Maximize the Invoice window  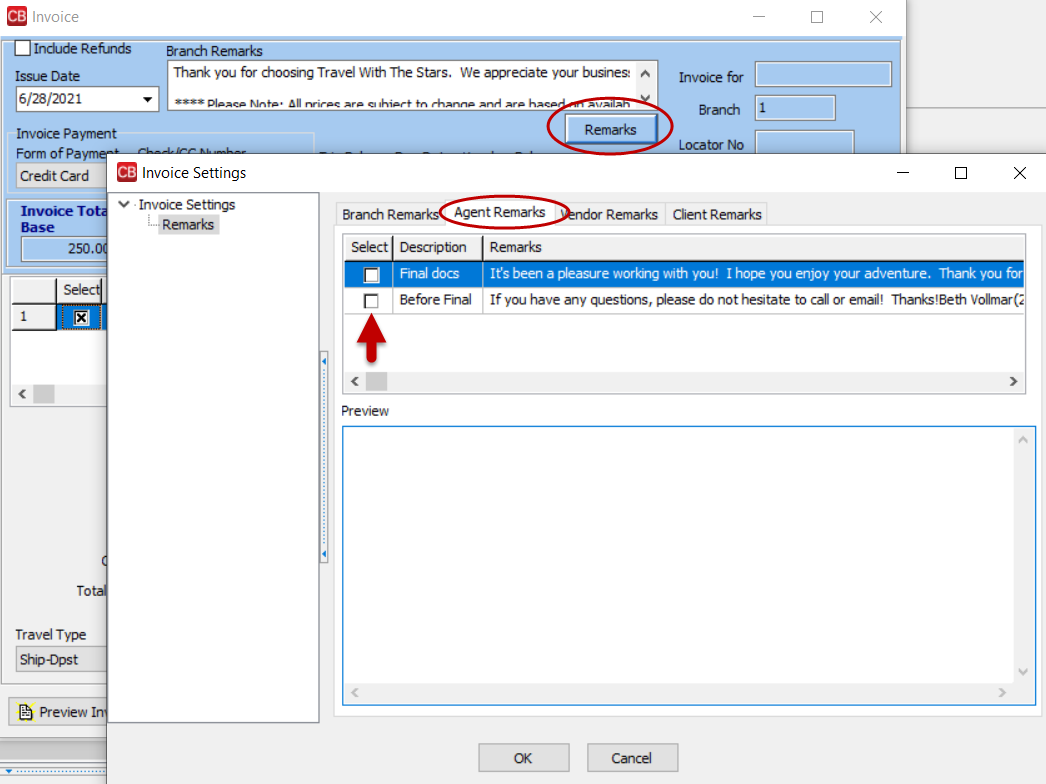(817, 17)
